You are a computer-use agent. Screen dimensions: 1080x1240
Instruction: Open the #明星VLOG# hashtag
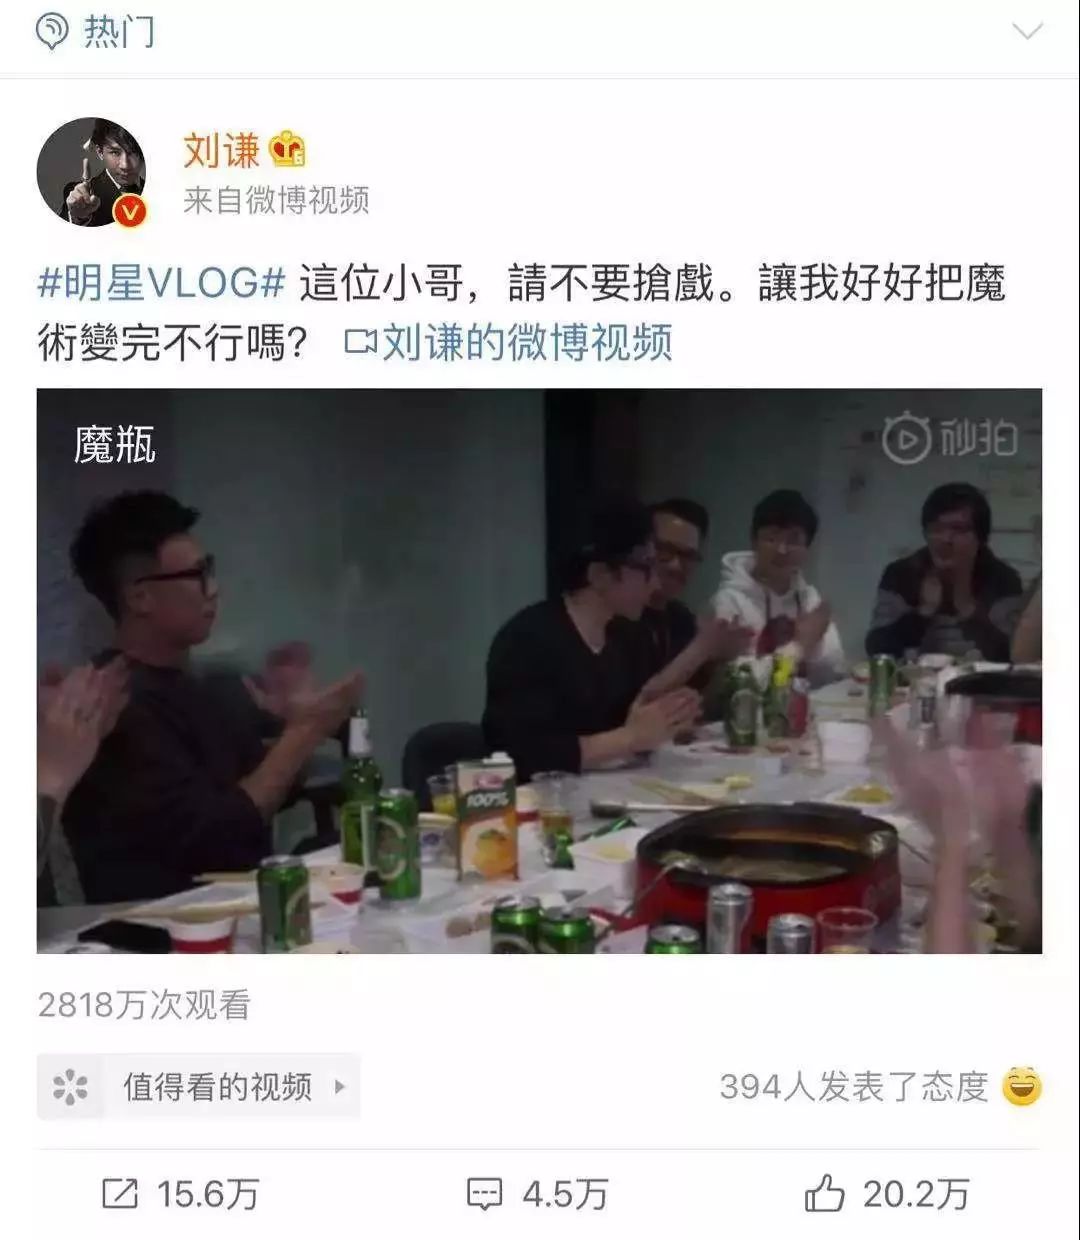162,283
